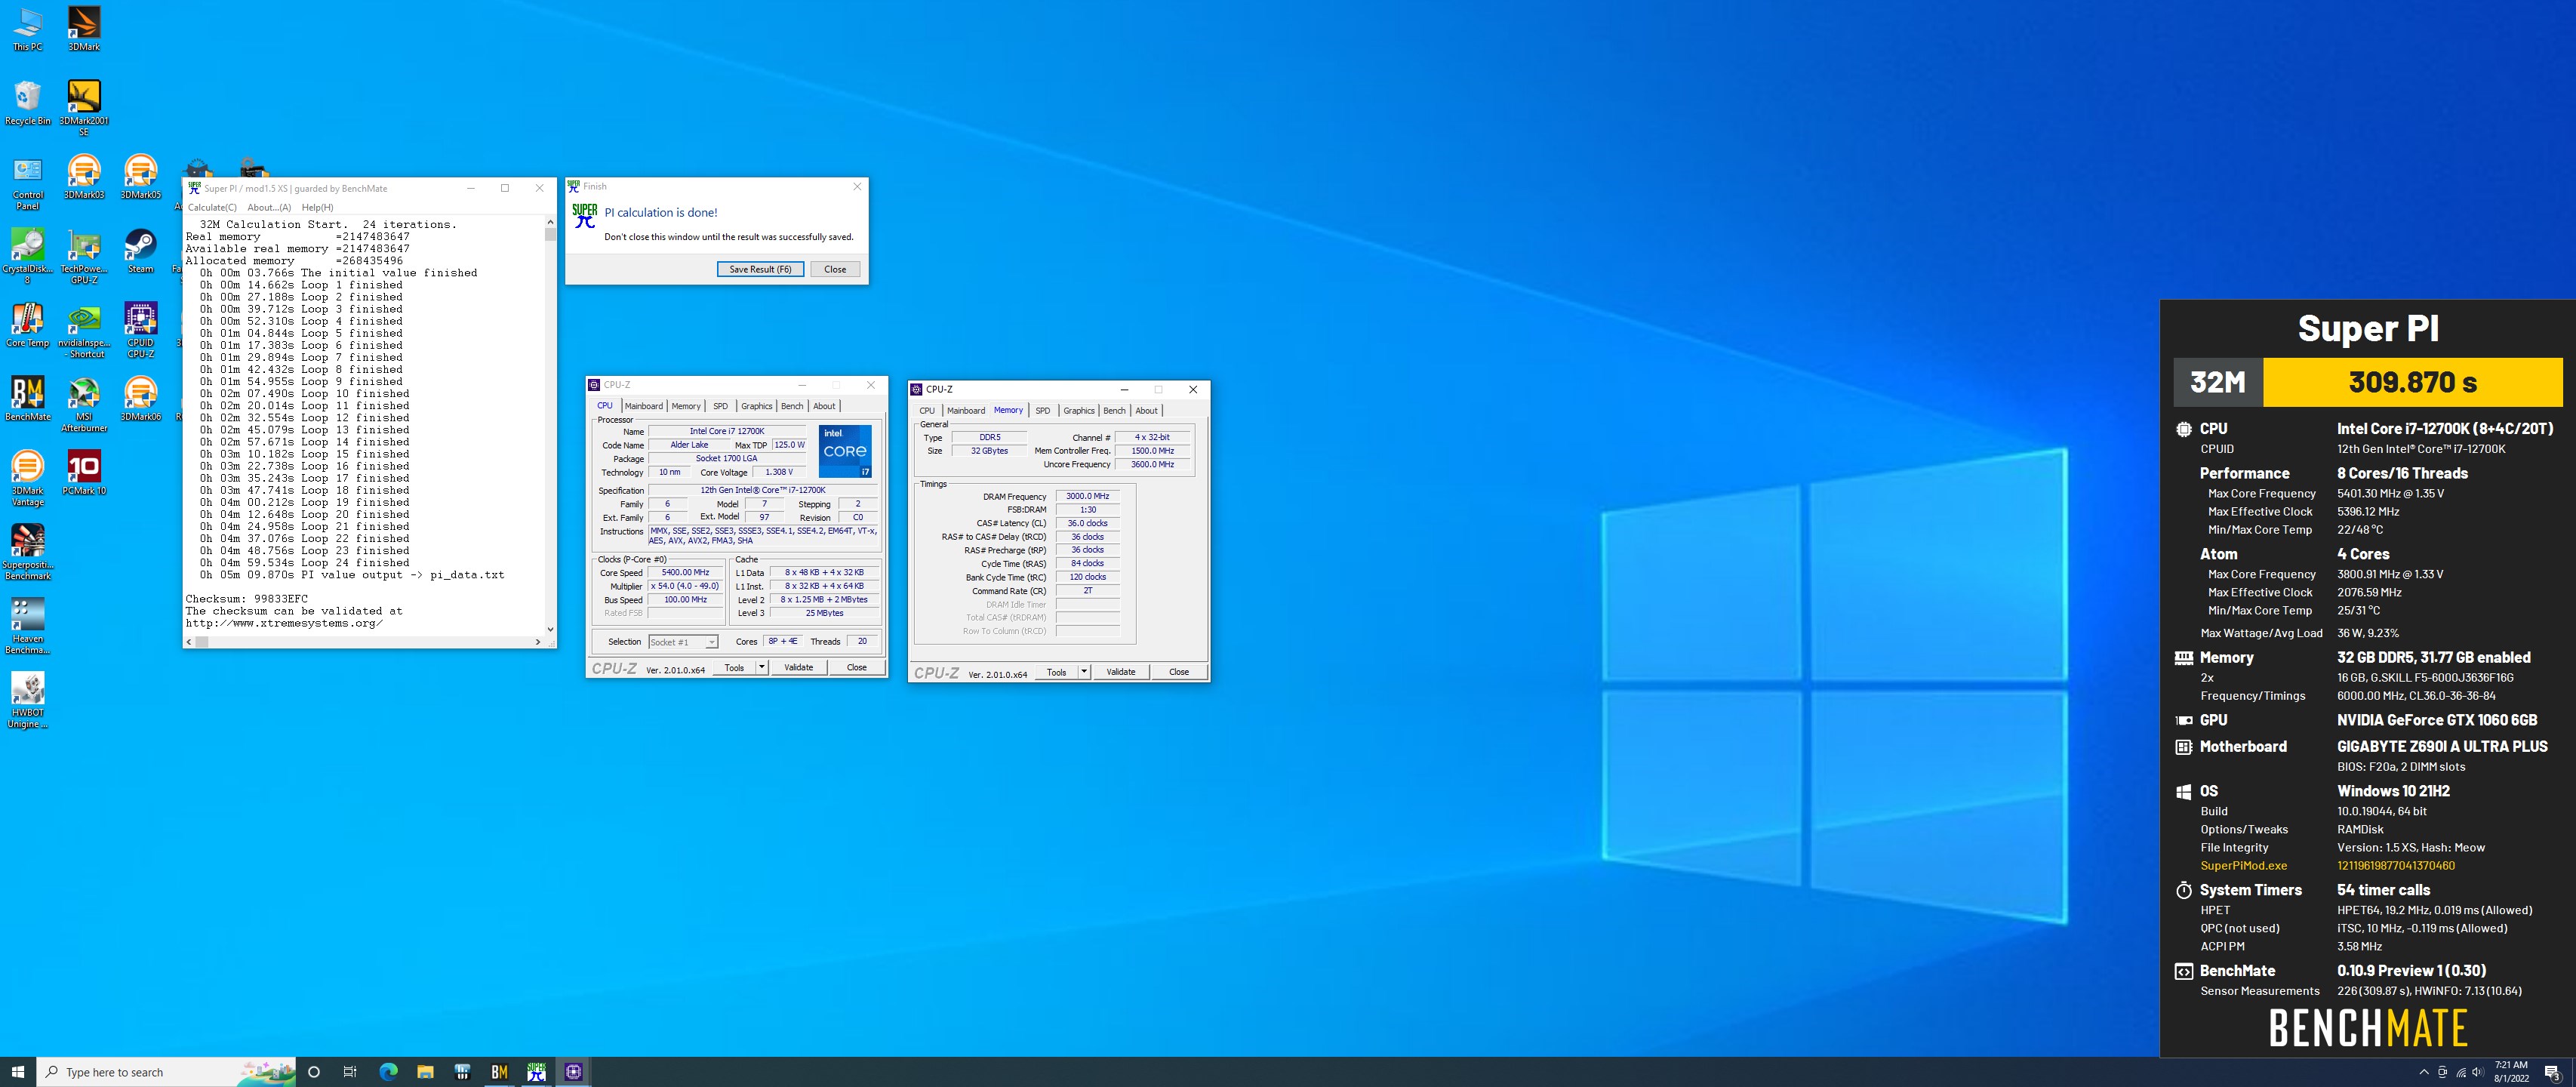Open the 3DMark desktop shortcut
The image size is (2576, 1087).
(x=84, y=29)
